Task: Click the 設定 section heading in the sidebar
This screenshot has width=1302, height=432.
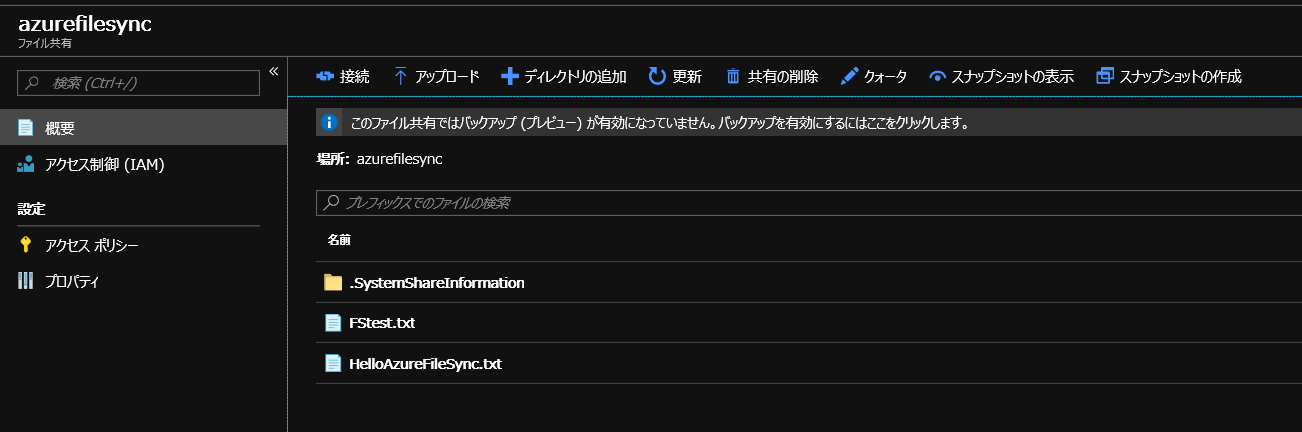Action: coord(32,209)
